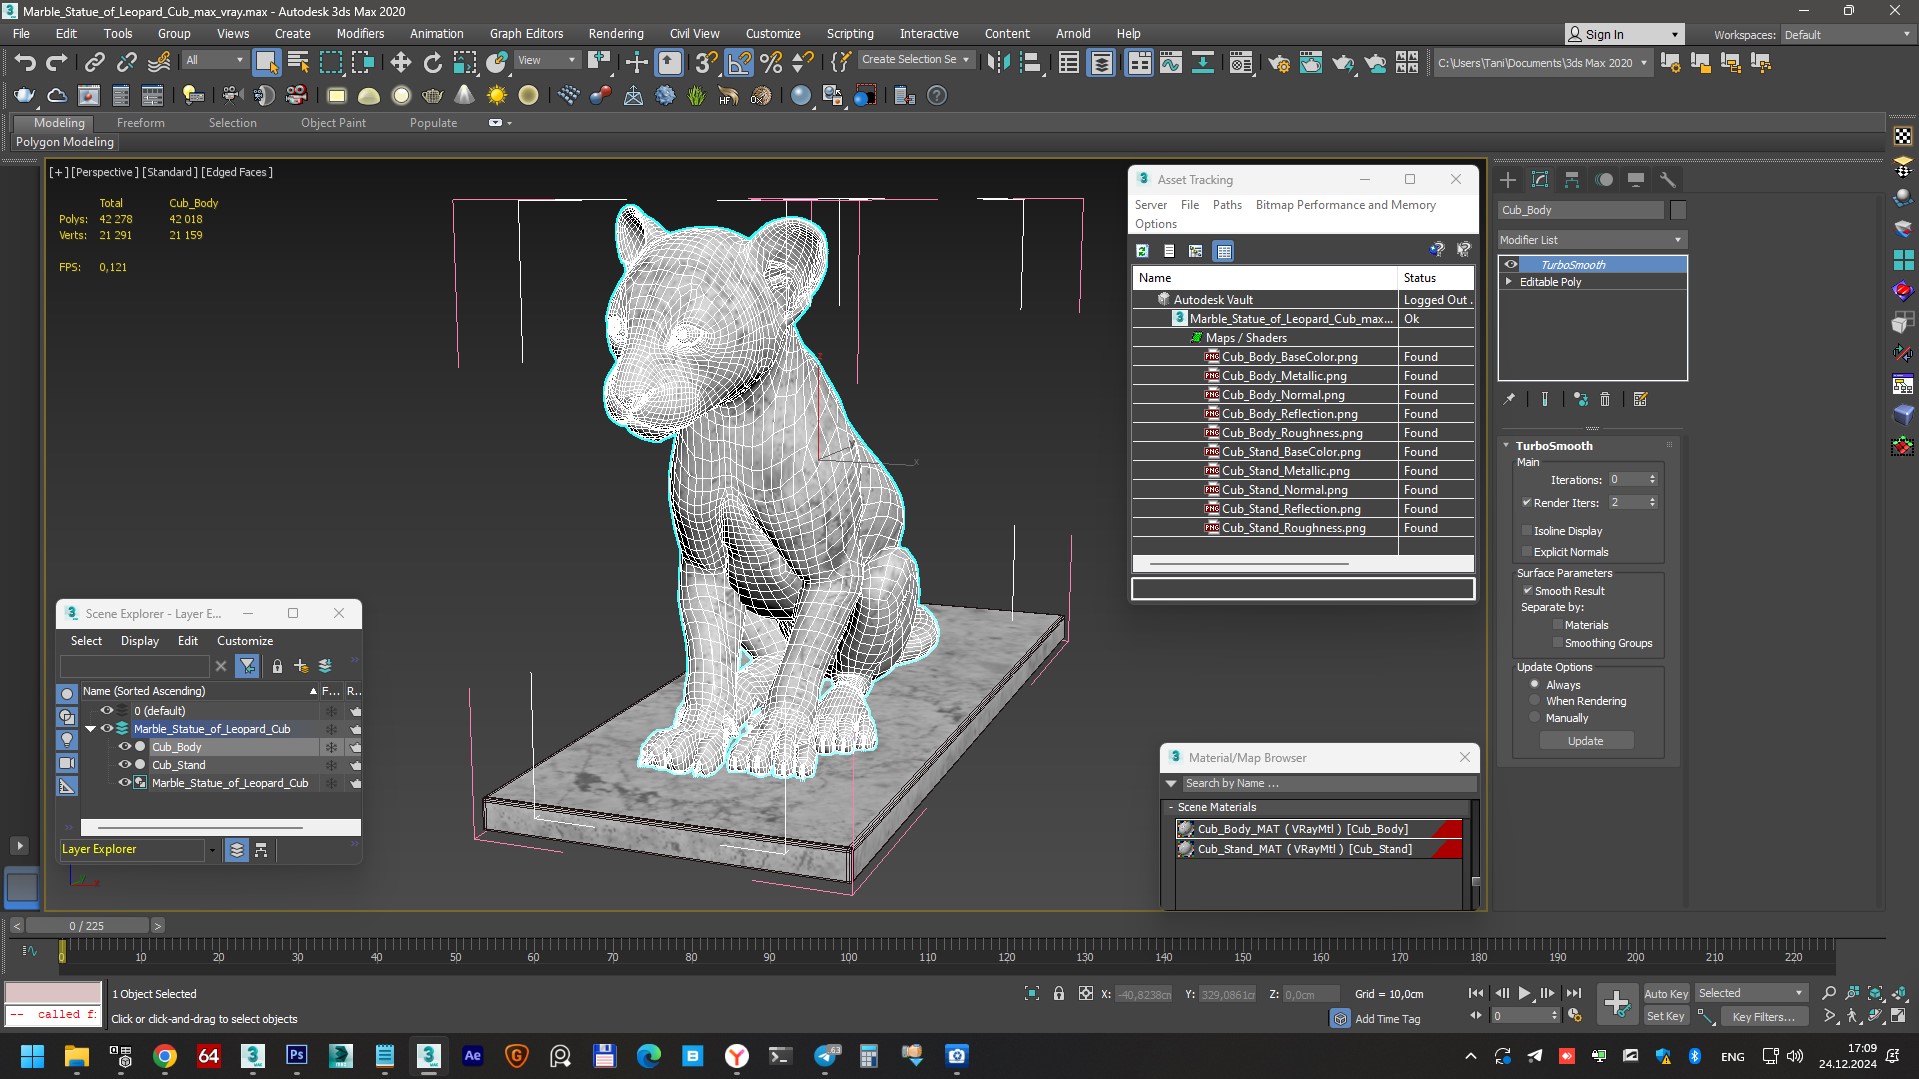Open the View reference coordinate dropdown

(546, 60)
